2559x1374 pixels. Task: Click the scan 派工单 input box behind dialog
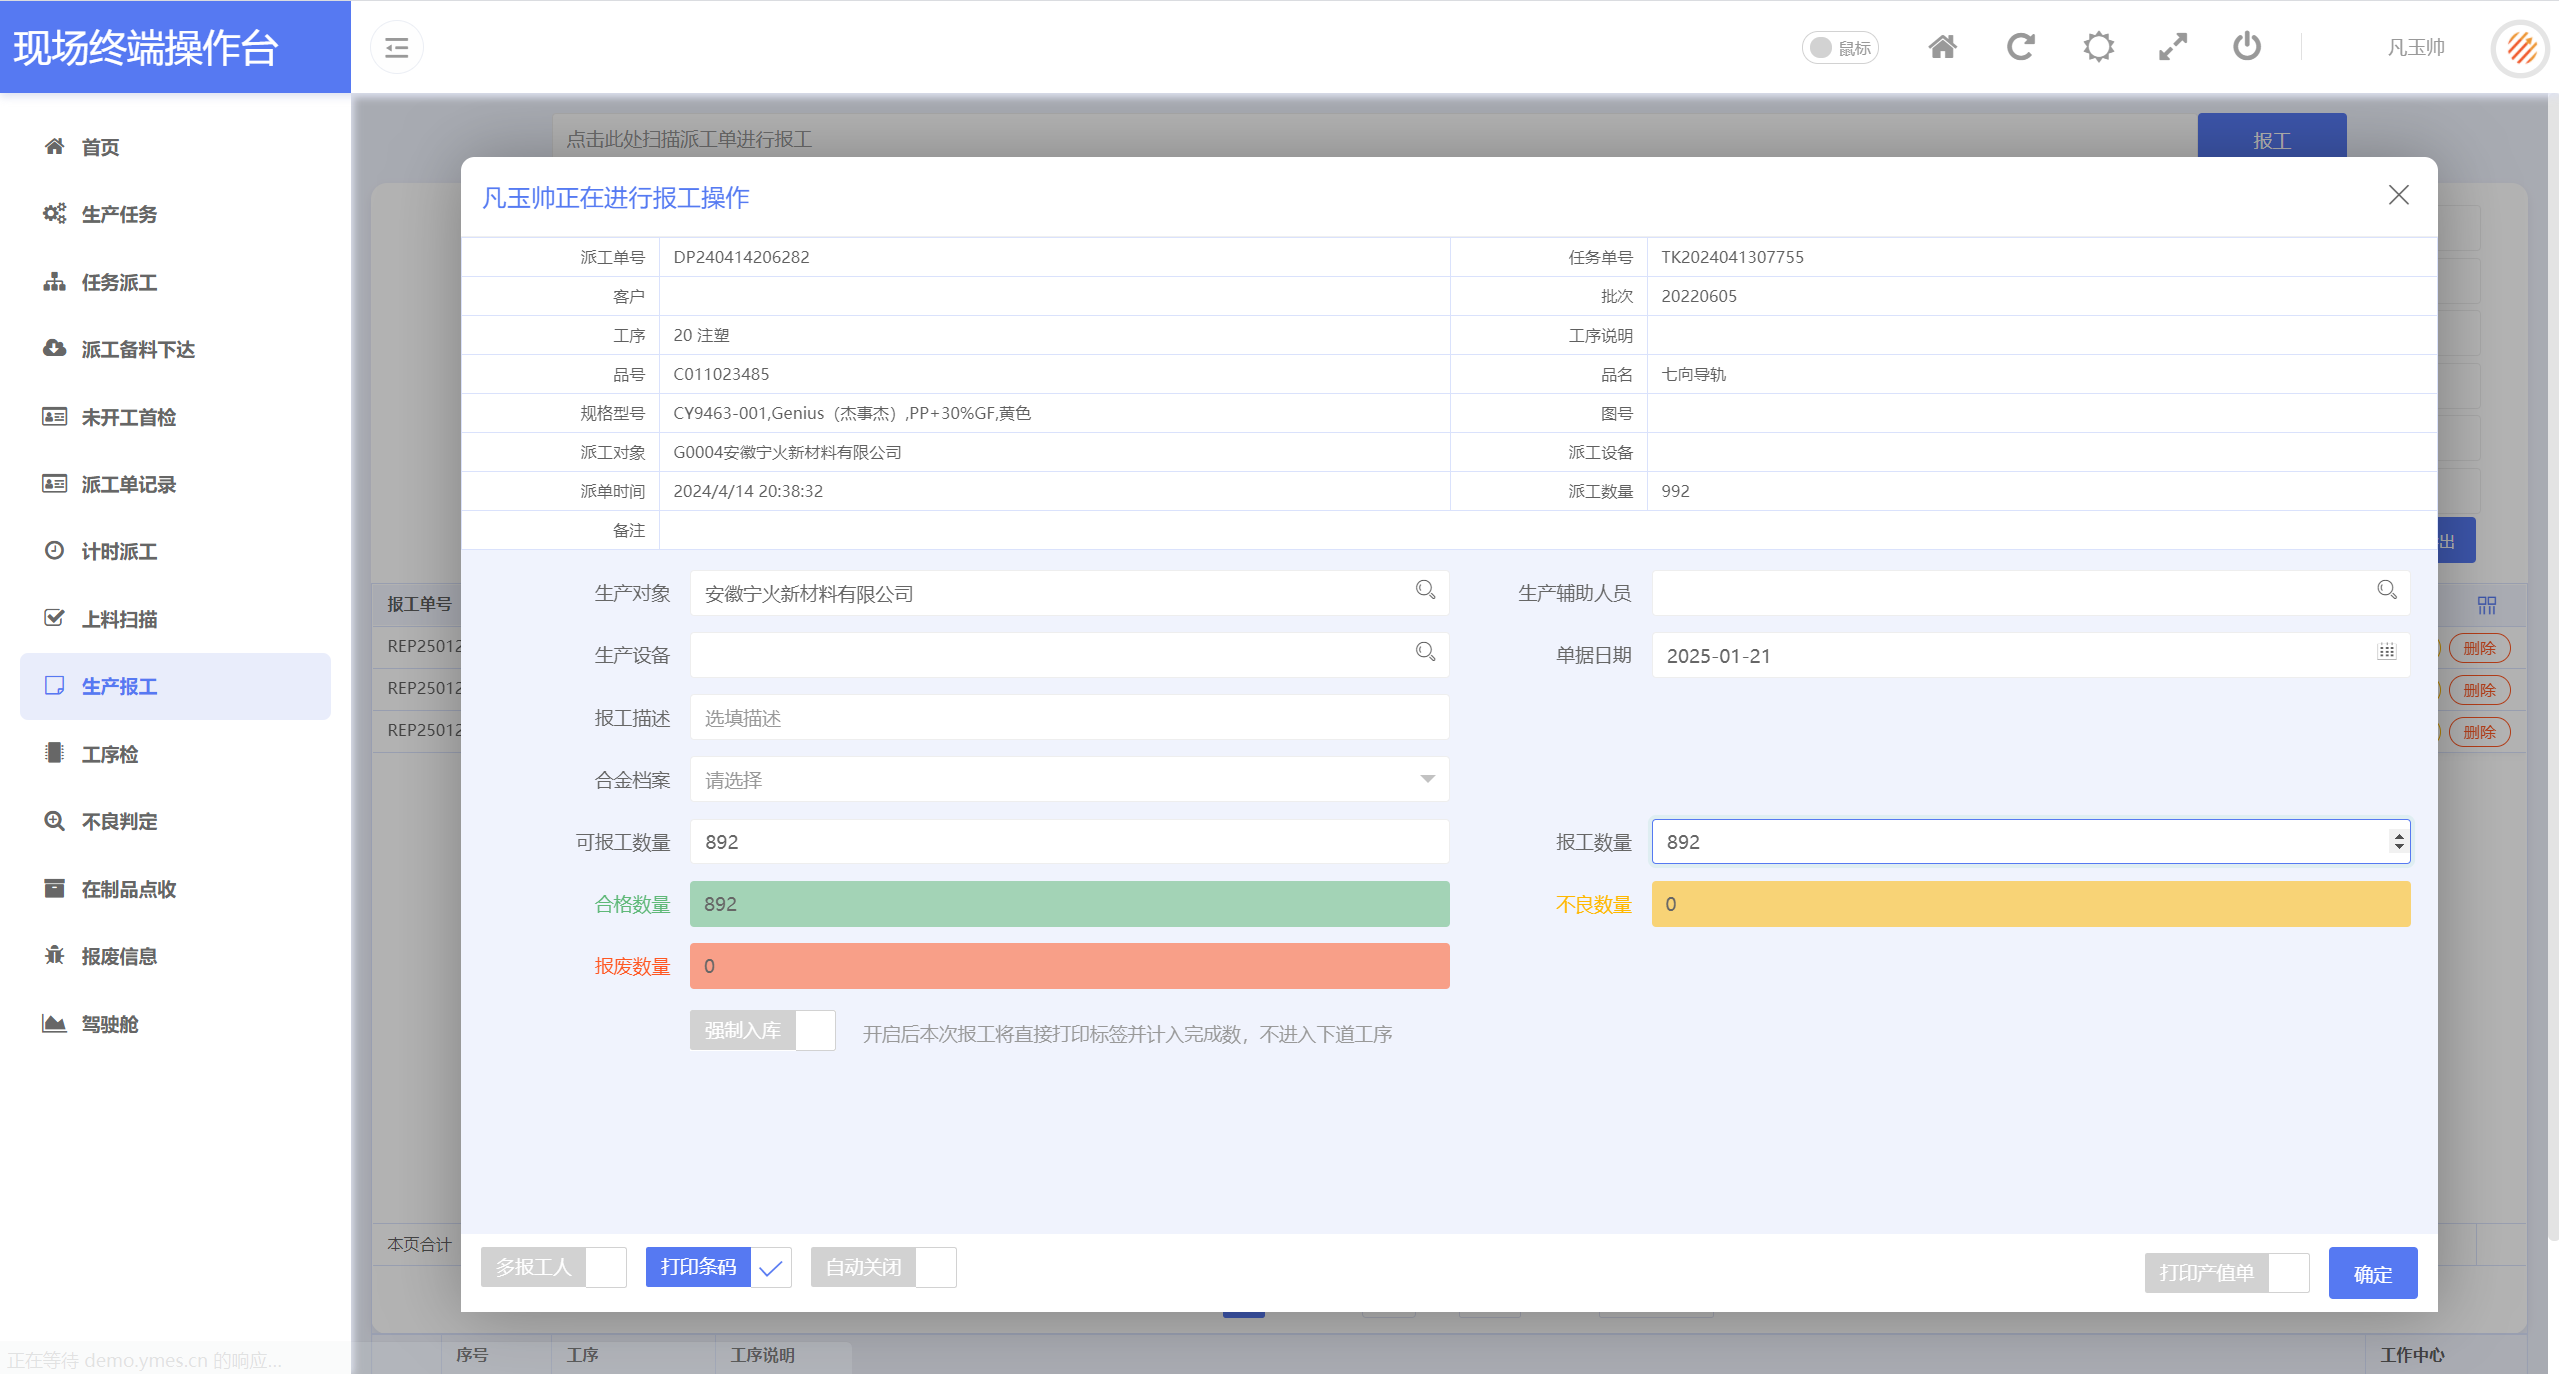1375,138
